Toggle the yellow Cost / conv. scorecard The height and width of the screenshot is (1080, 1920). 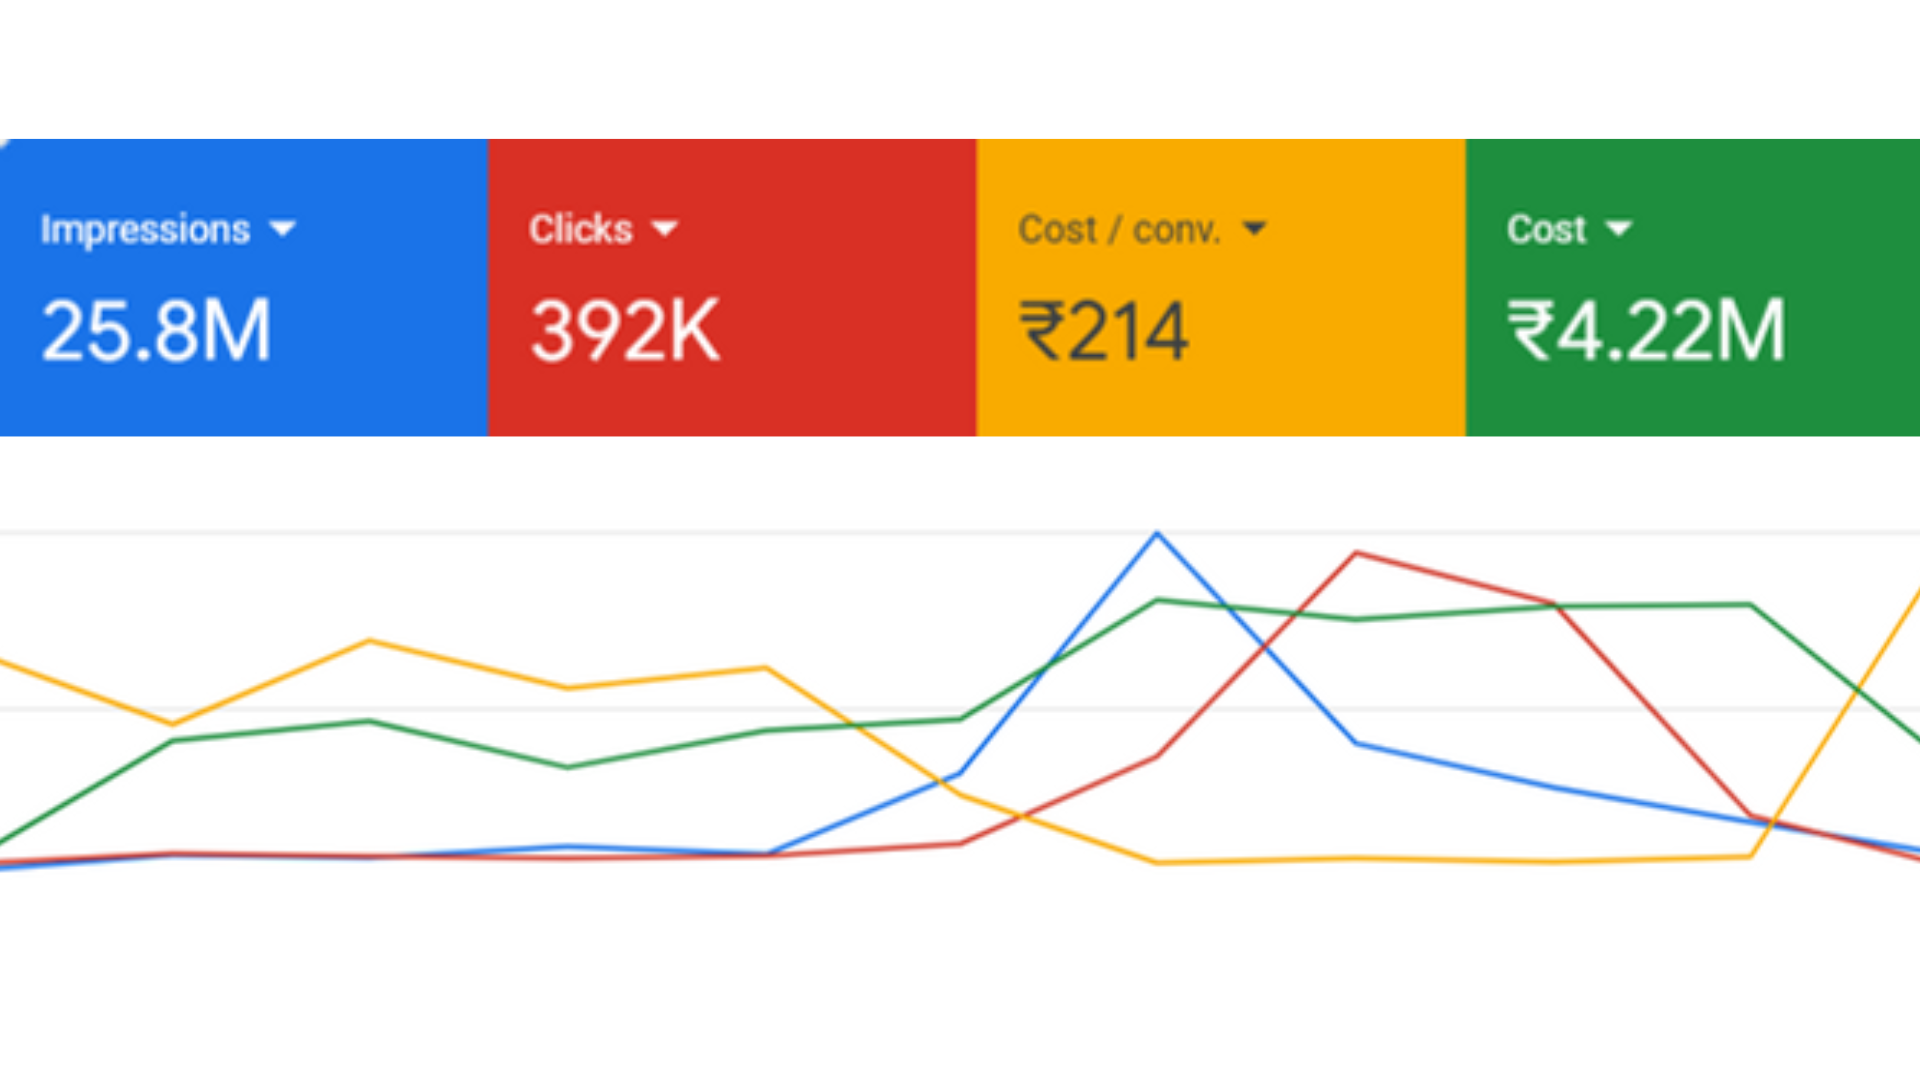[x=1221, y=288]
